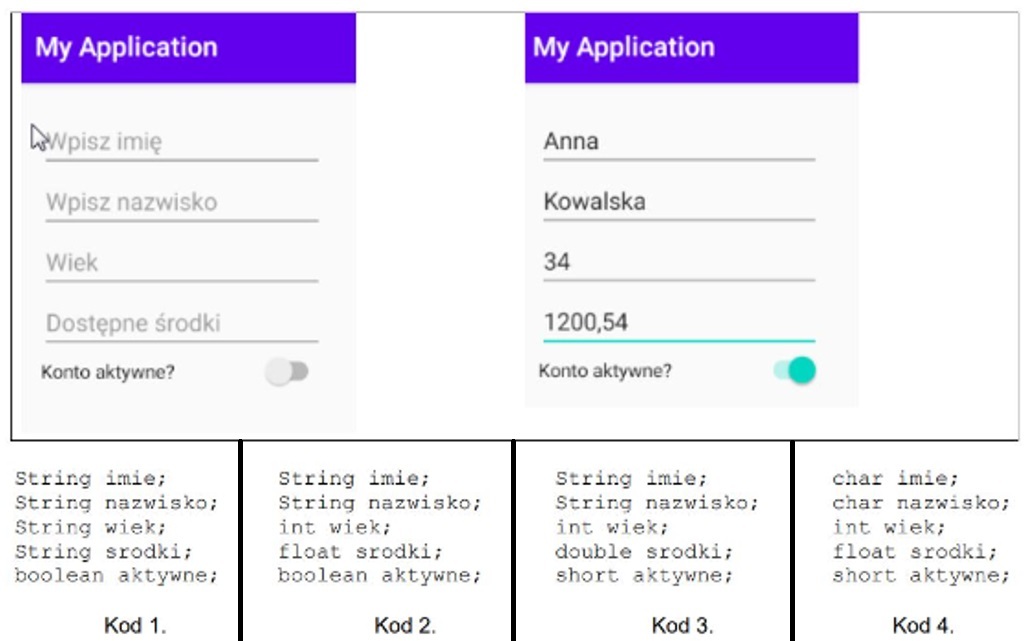Viewport: 1036px width, 641px height.
Task: Click the right 'My Application' title bar
Action: 692,48
